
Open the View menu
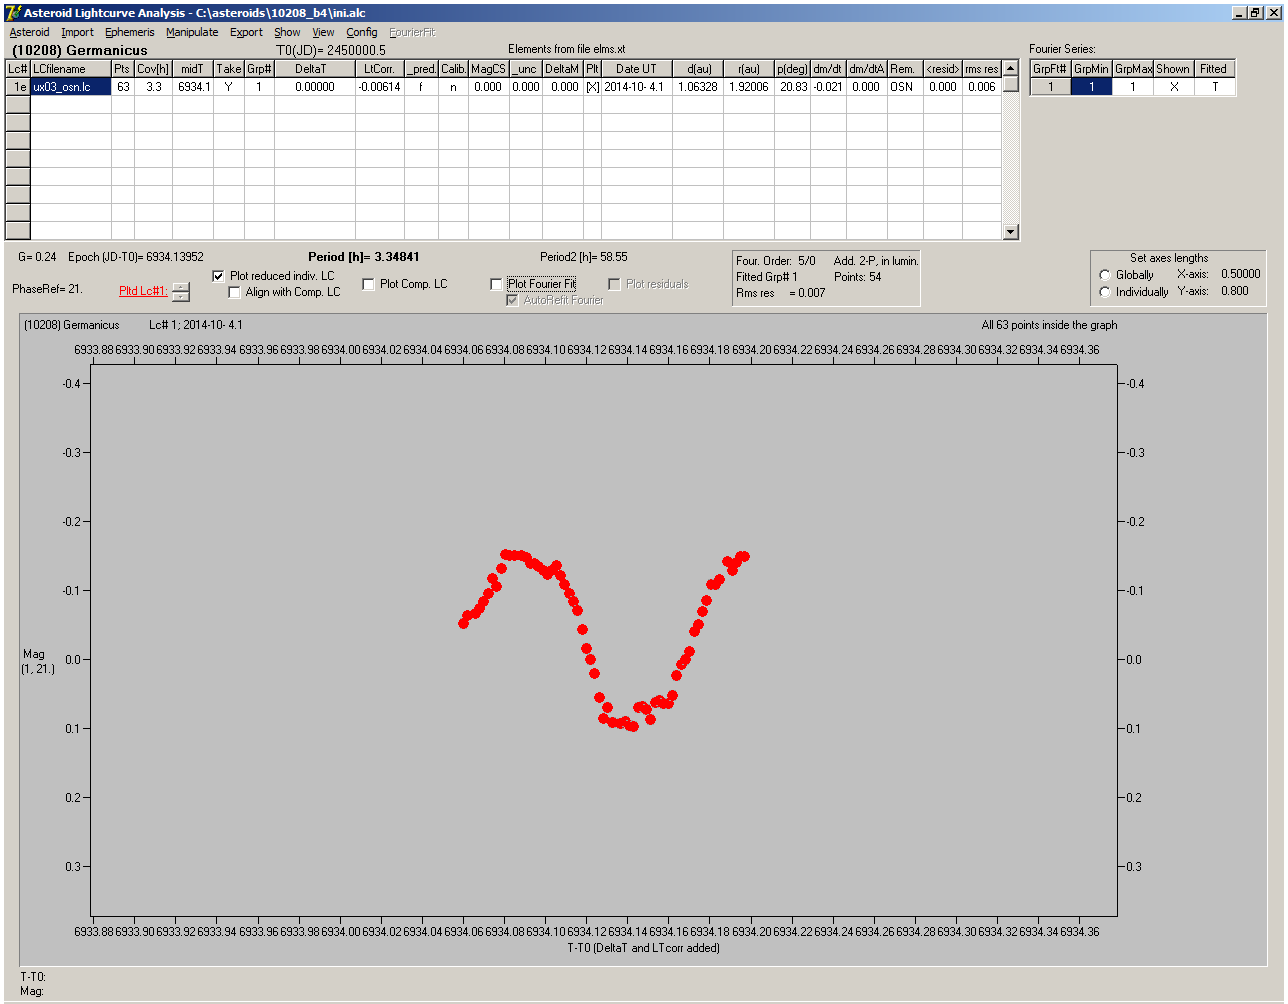[x=323, y=32]
